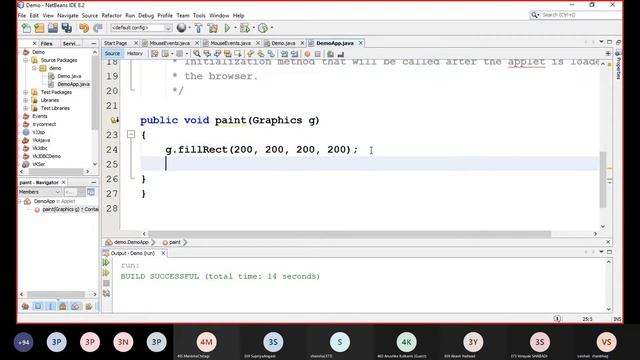This screenshot has width=640, height=360.
Task: Select the Source view button
Action: pyautogui.click(x=112, y=53)
